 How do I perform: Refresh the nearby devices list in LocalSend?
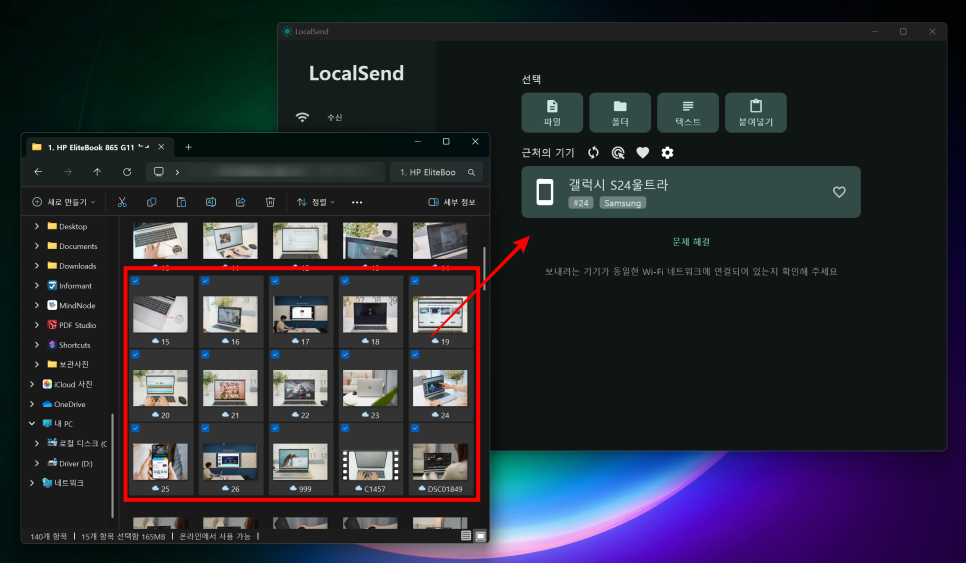pyautogui.click(x=593, y=153)
